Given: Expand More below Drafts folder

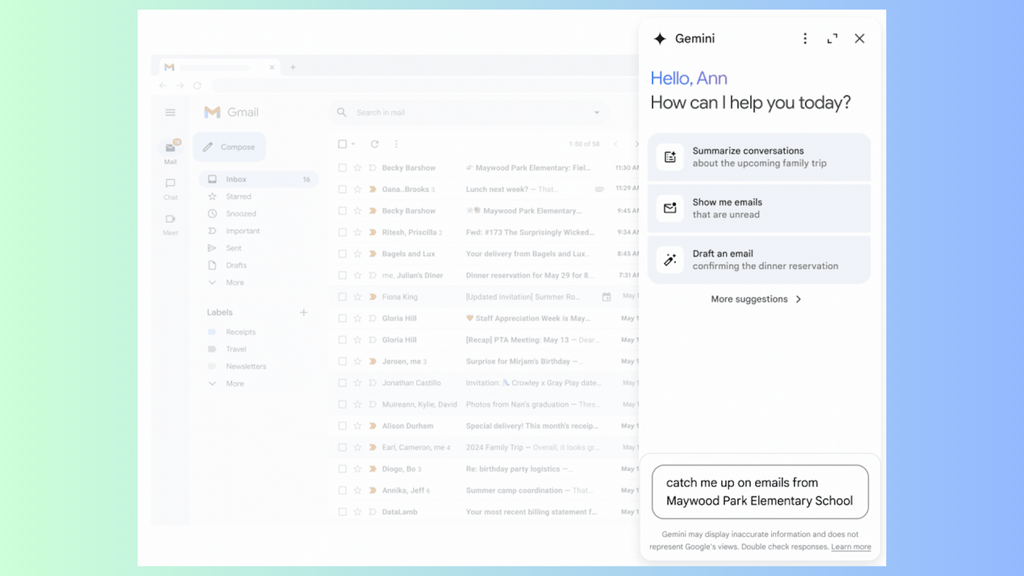Looking at the screenshot, I should click(x=234, y=283).
